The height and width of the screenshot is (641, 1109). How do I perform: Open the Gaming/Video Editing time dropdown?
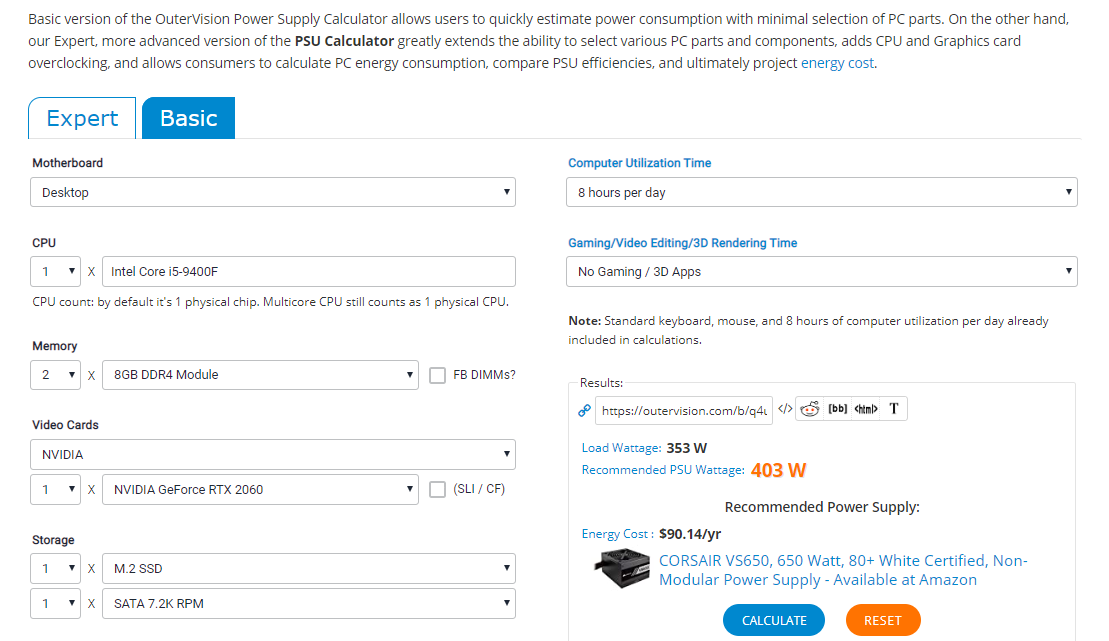pyautogui.click(x=822, y=271)
